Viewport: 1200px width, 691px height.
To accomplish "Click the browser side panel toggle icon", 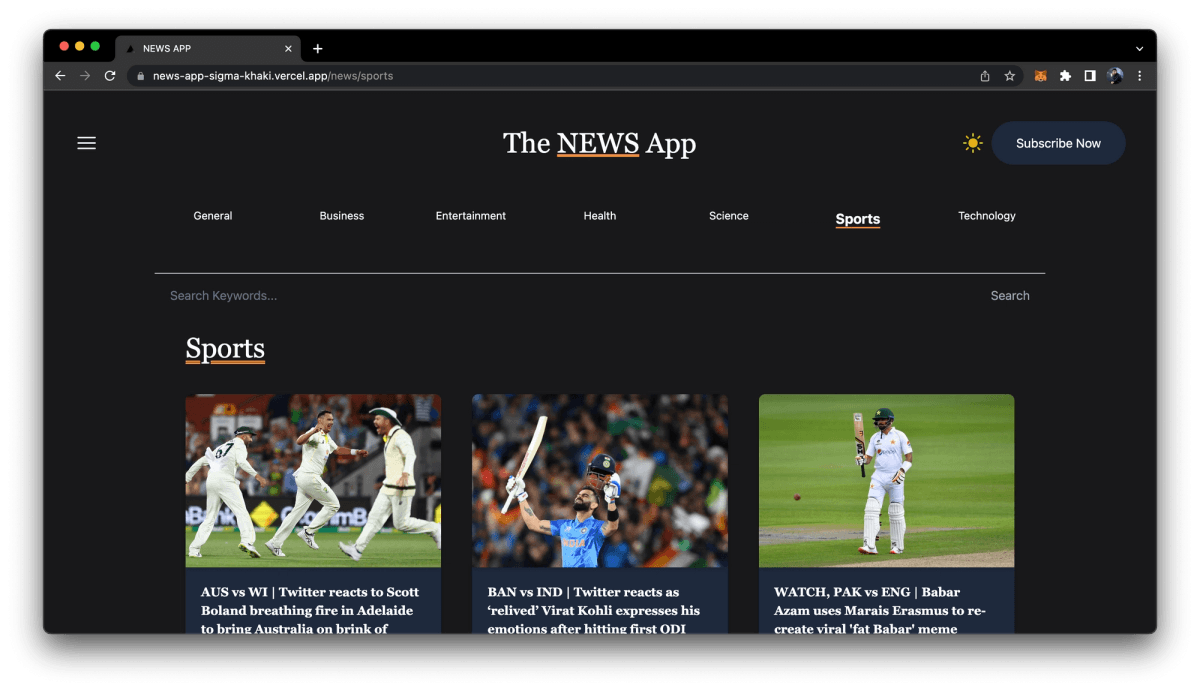I will [1090, 75].
